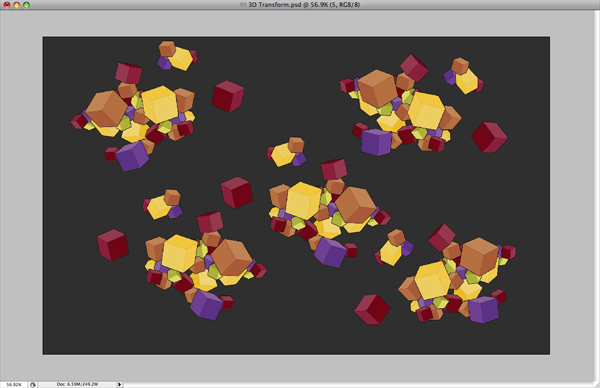The height and width of the screenshot is (388, 600).
Task: Close the 3D Transform.psd window
Action: pyautogui.click(x=7, y=5)
